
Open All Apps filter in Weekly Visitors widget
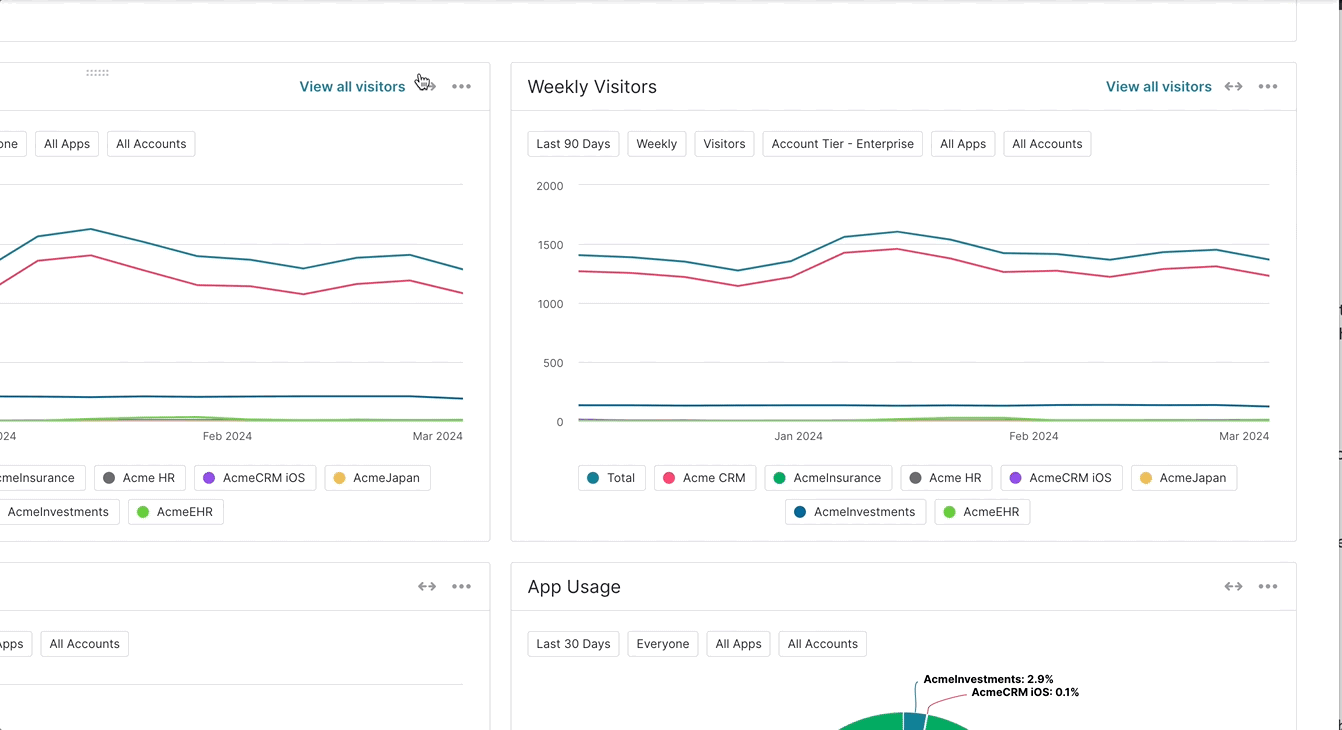[x=963, y=144]
